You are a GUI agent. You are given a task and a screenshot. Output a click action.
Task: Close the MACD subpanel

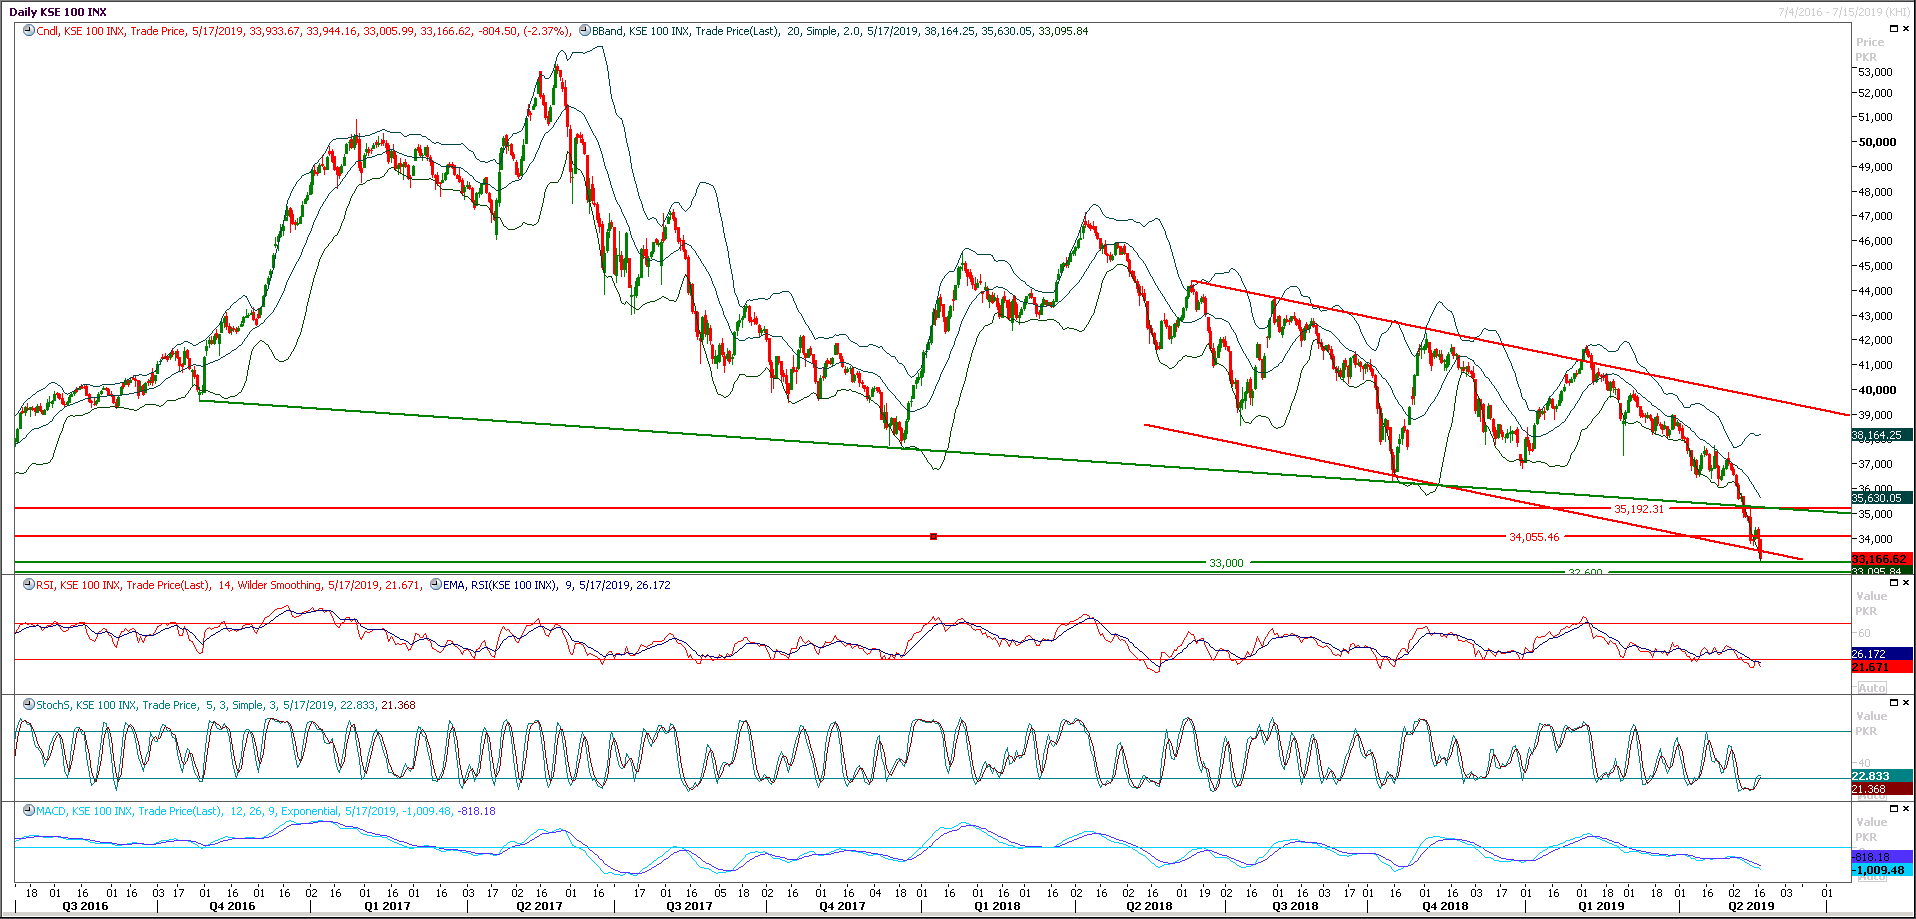(x=1905, y=809)
